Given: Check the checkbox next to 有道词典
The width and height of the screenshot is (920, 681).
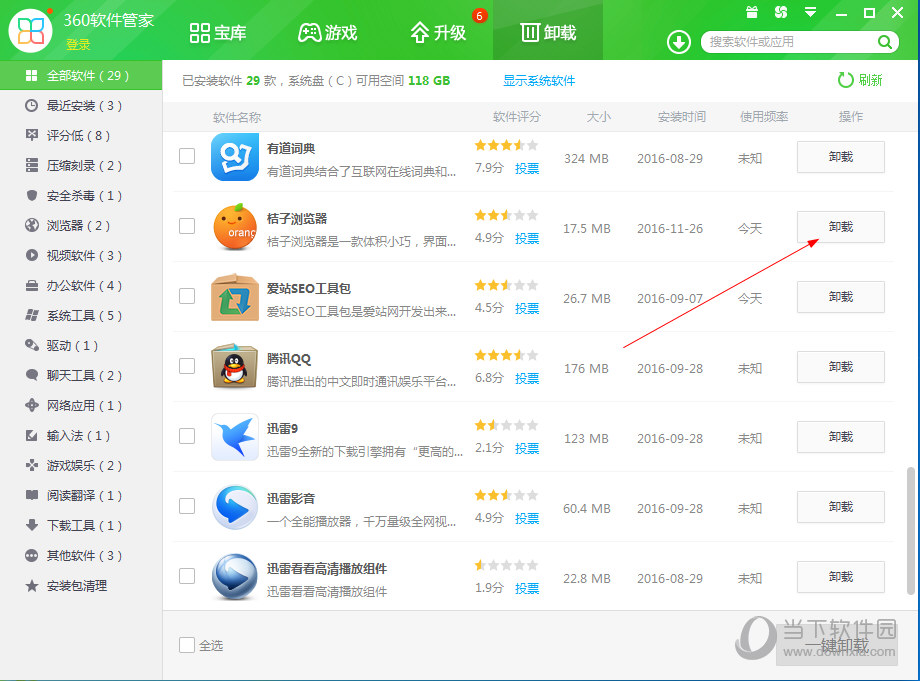Looking at the screenshot, I should coord(187,157).
